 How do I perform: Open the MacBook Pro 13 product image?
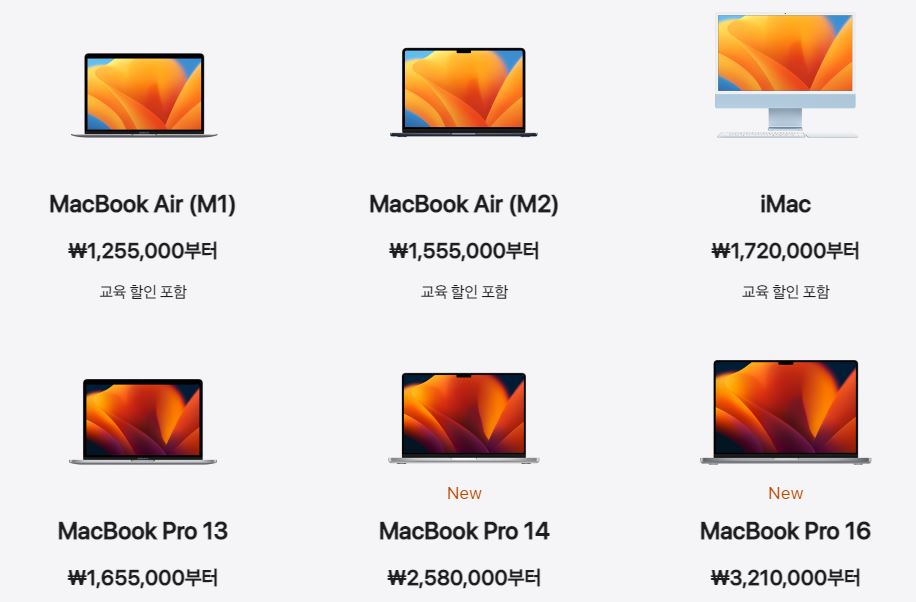coord(143,421)
